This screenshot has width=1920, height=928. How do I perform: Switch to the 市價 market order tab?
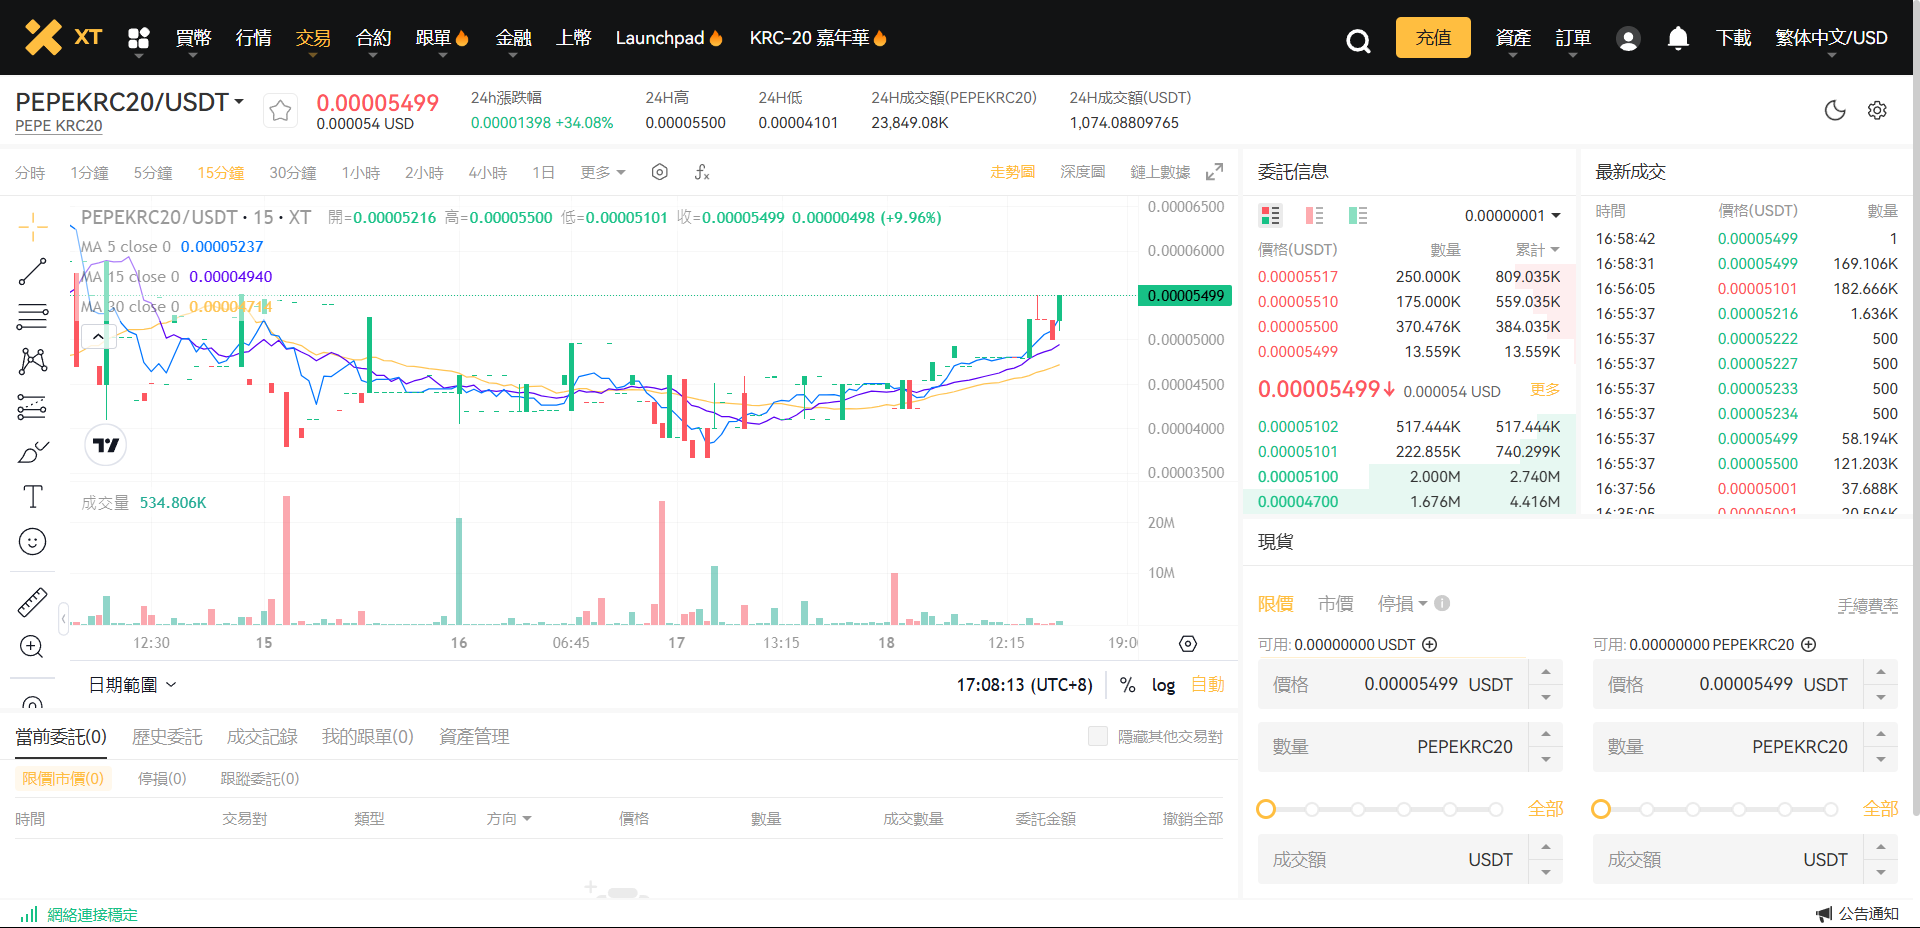point(1335,603)
